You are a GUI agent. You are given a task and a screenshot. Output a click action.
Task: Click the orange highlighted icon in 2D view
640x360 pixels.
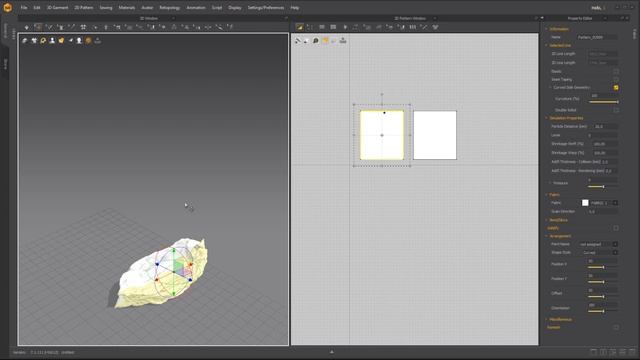tap(325, 40)
